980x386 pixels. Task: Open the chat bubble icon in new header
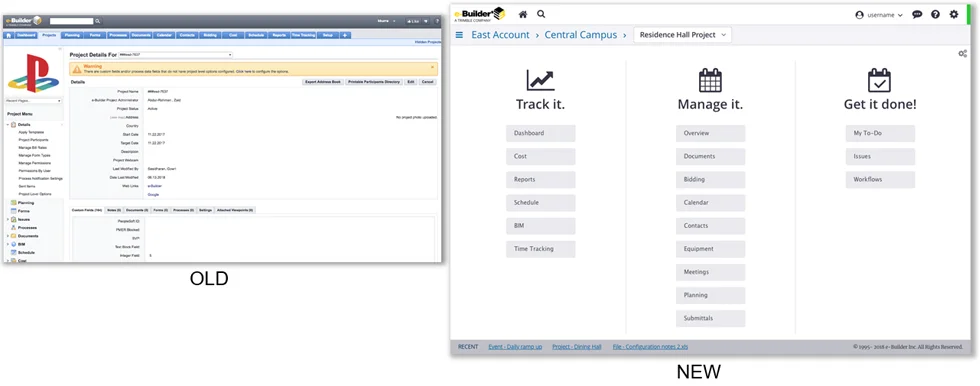tap(917, 14)
